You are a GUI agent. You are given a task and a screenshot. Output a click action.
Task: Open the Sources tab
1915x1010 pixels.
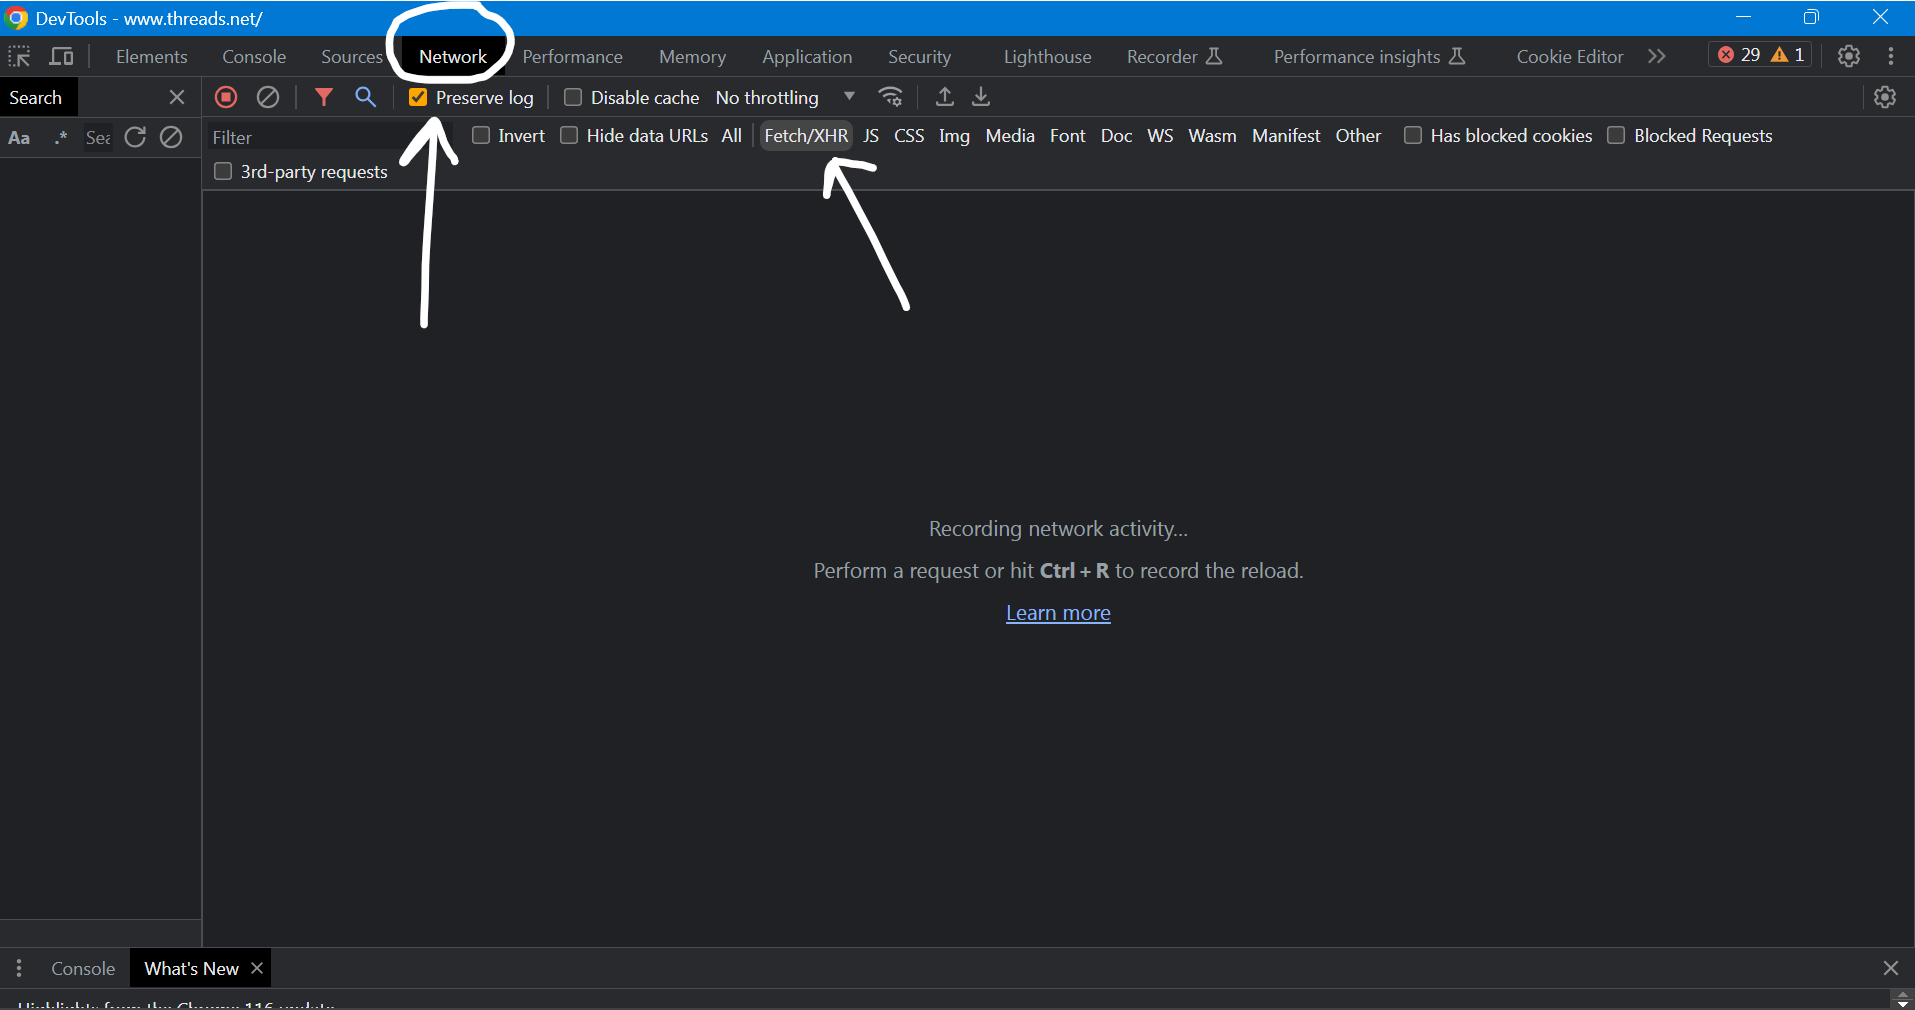click(351, 56)
